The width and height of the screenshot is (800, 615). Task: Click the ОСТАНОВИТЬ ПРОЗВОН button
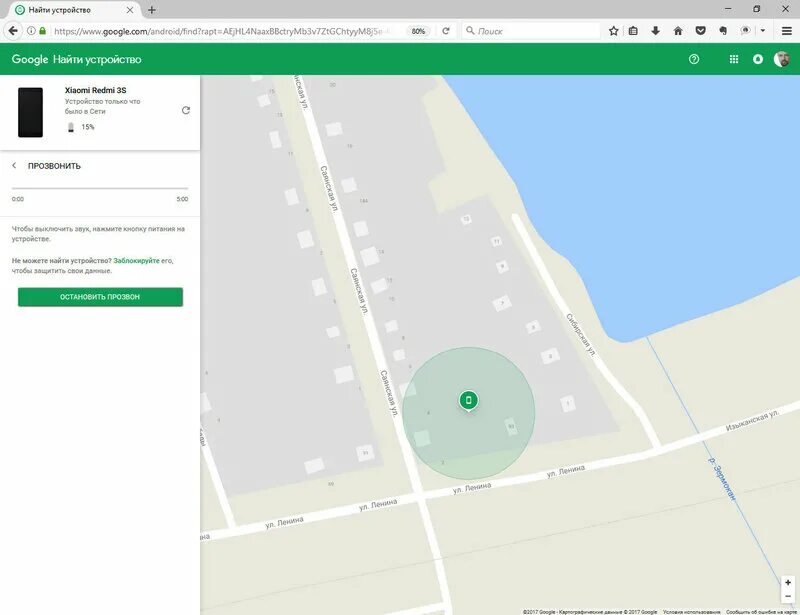[x=100, y=297]
